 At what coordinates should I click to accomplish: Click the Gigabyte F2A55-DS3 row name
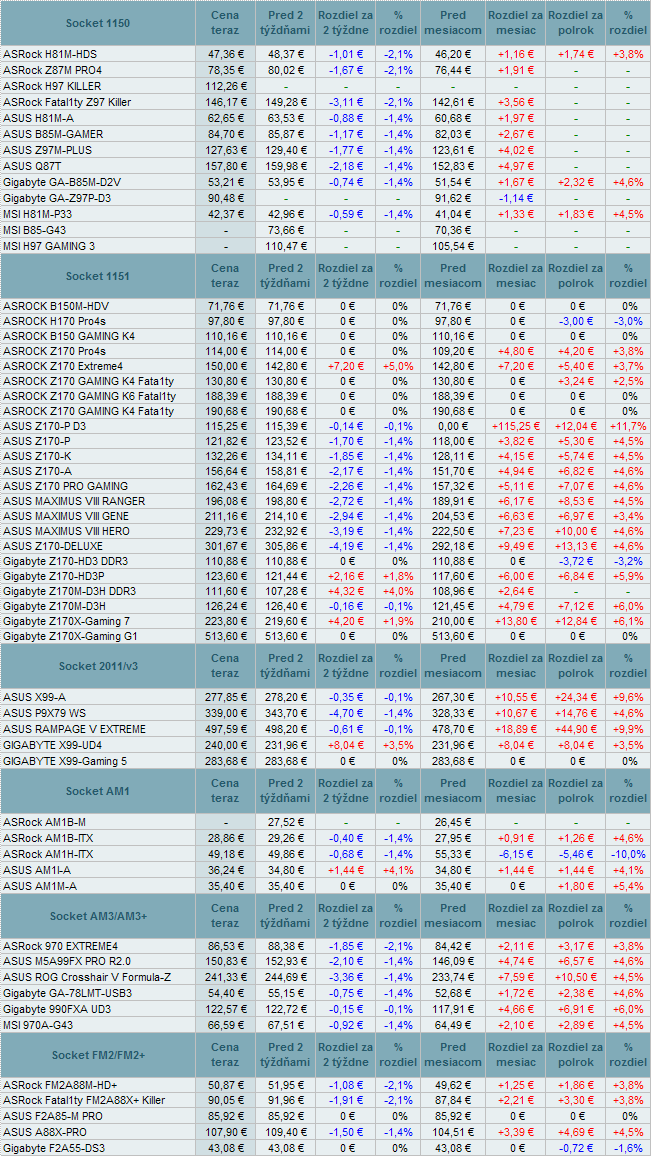(54, 1147)
